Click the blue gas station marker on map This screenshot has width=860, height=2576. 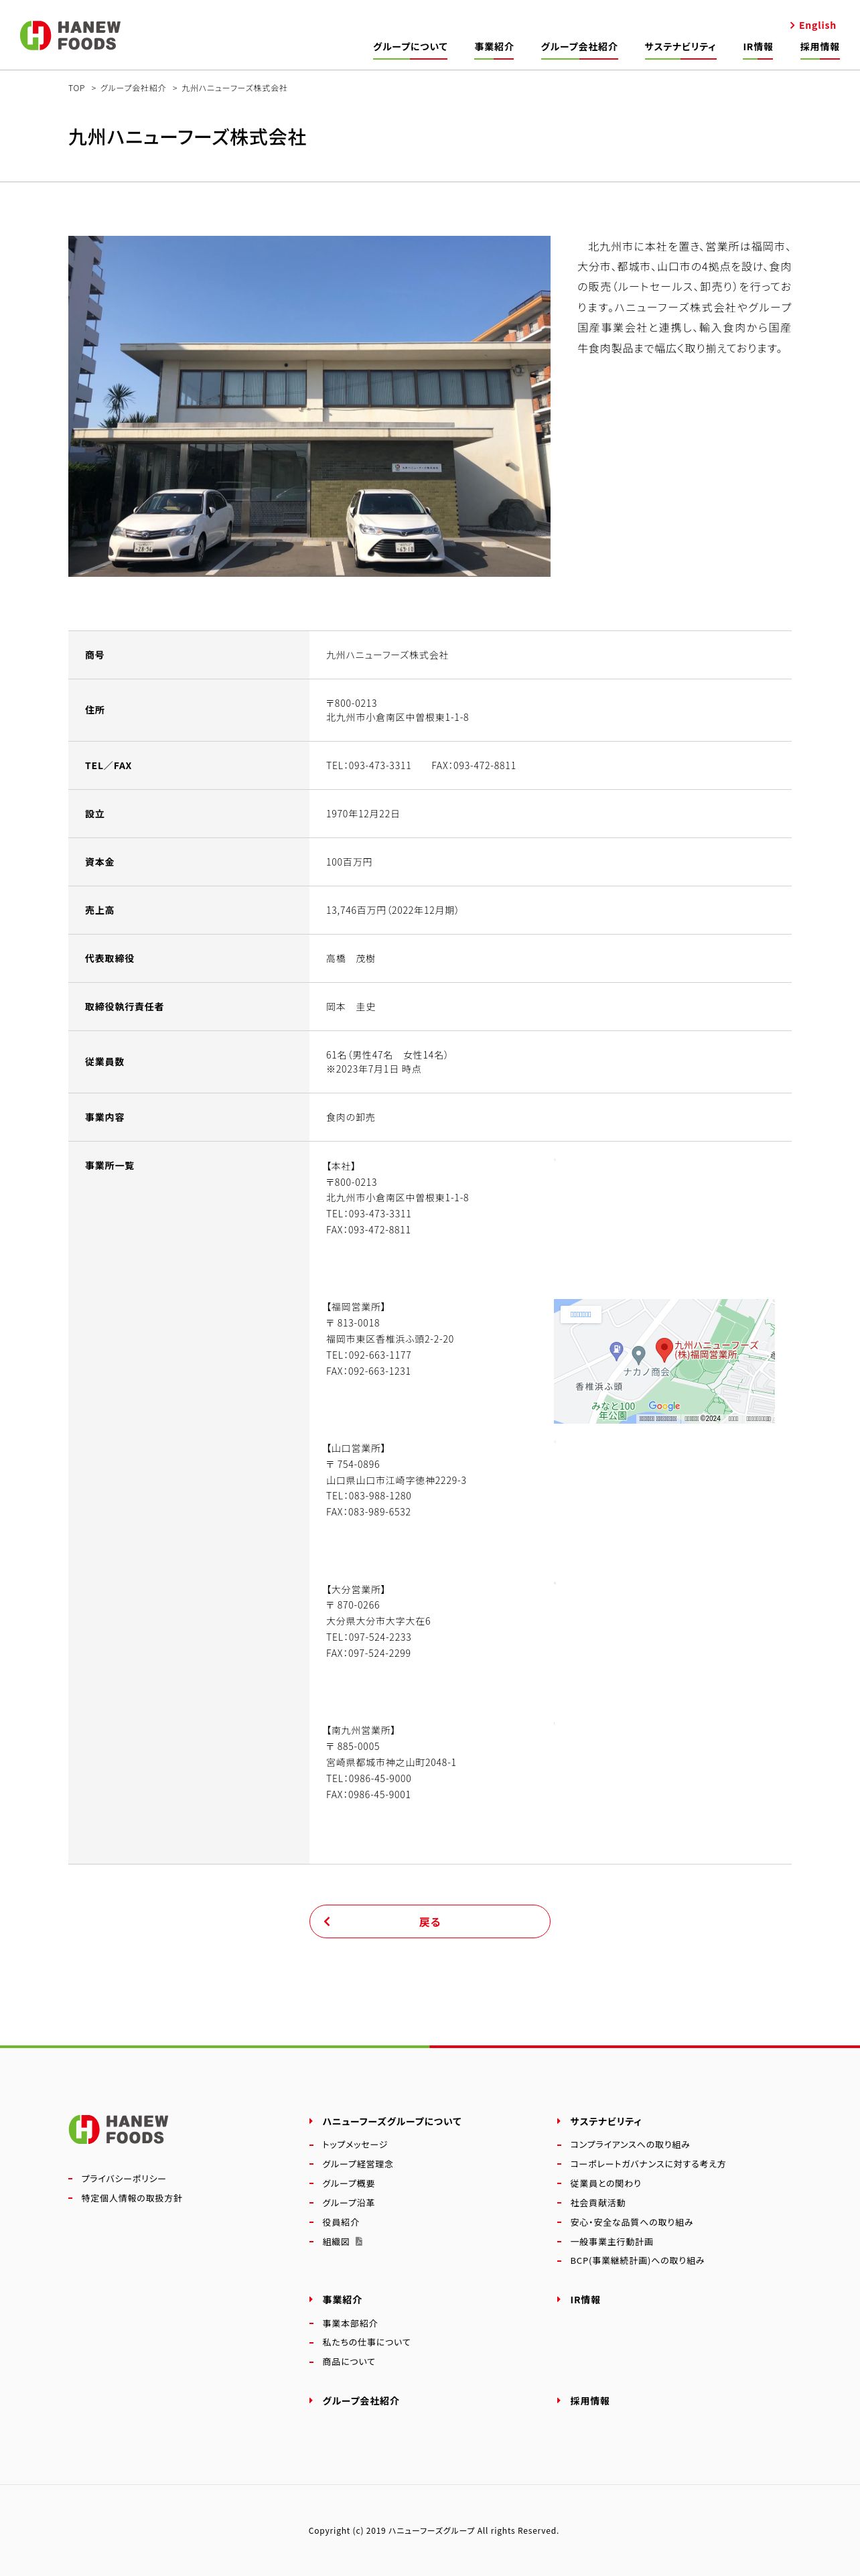coord(617,1351)
